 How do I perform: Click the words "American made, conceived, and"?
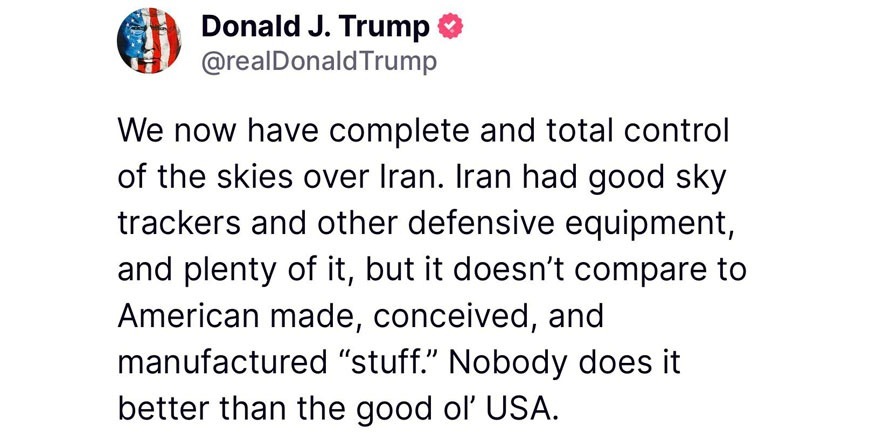[362, 316]
